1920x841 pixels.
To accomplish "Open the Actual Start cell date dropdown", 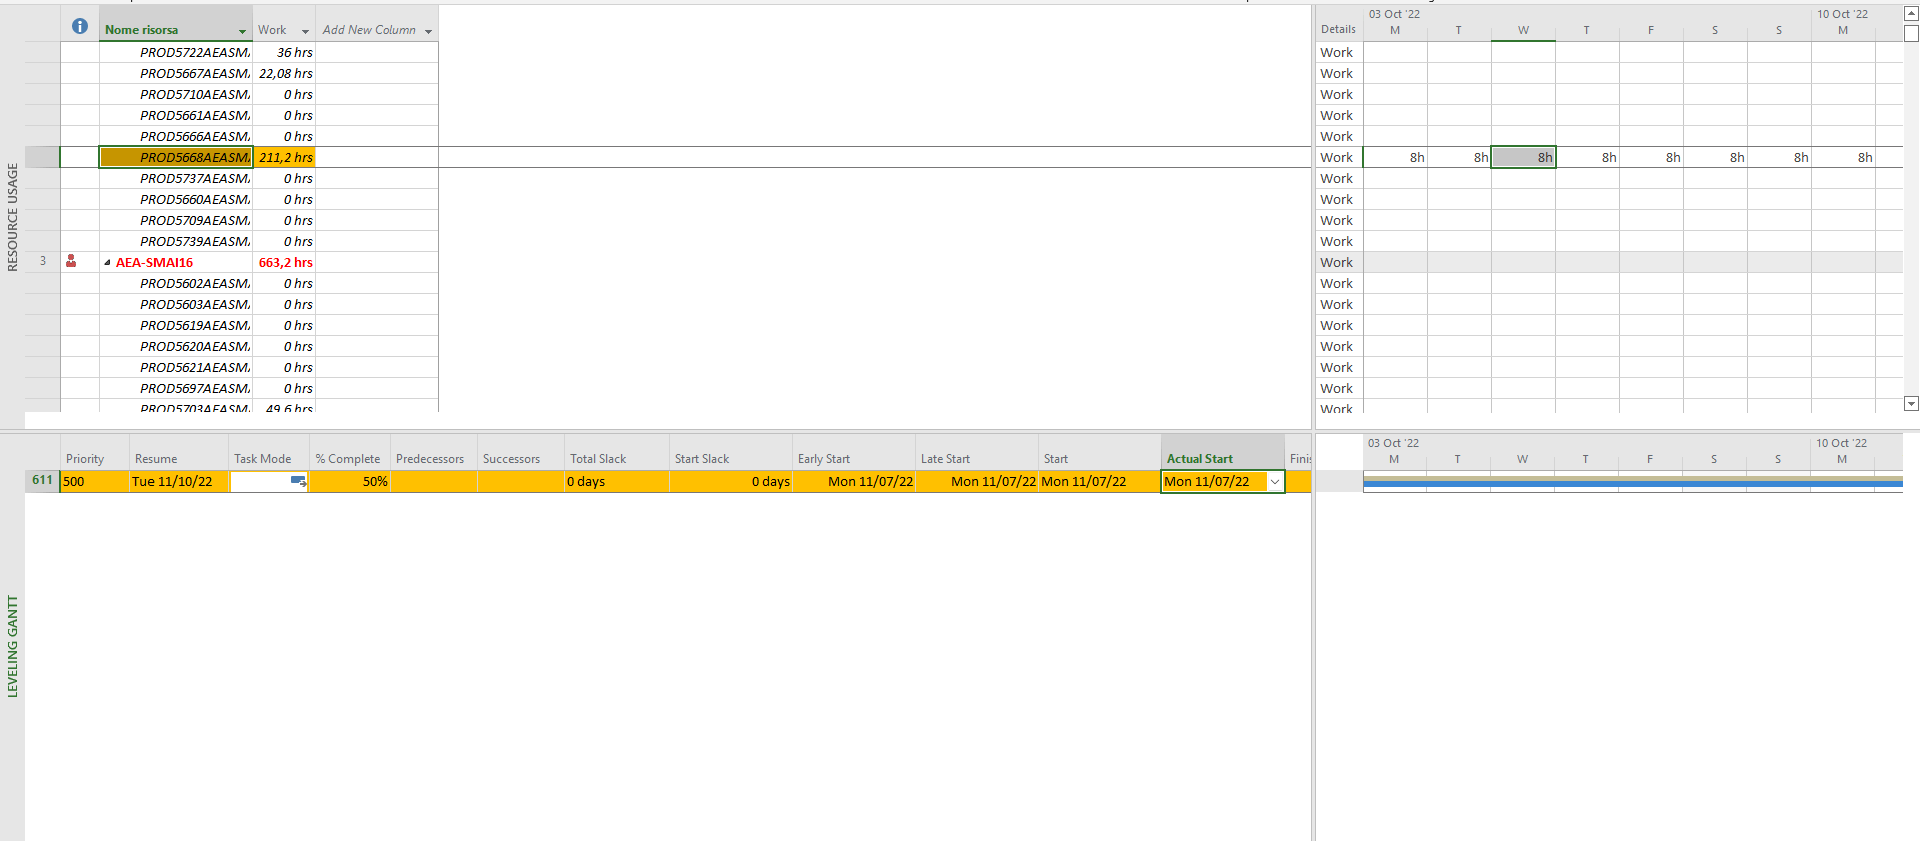I will point(1275,482).
